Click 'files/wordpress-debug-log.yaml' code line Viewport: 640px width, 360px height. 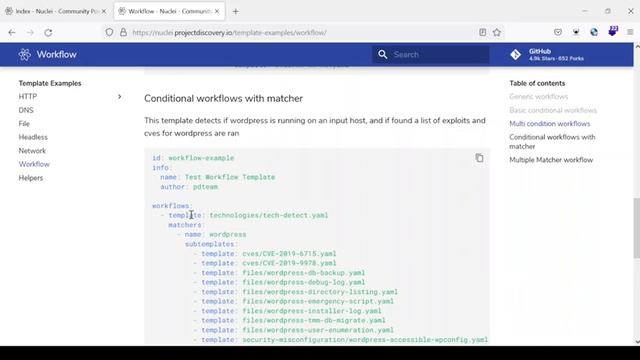[x=304, y=282]
